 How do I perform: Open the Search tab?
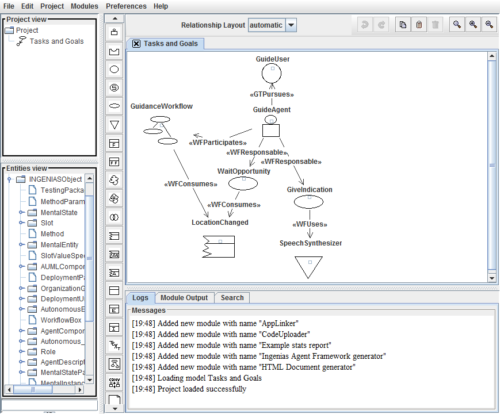(x=232, y=298)
